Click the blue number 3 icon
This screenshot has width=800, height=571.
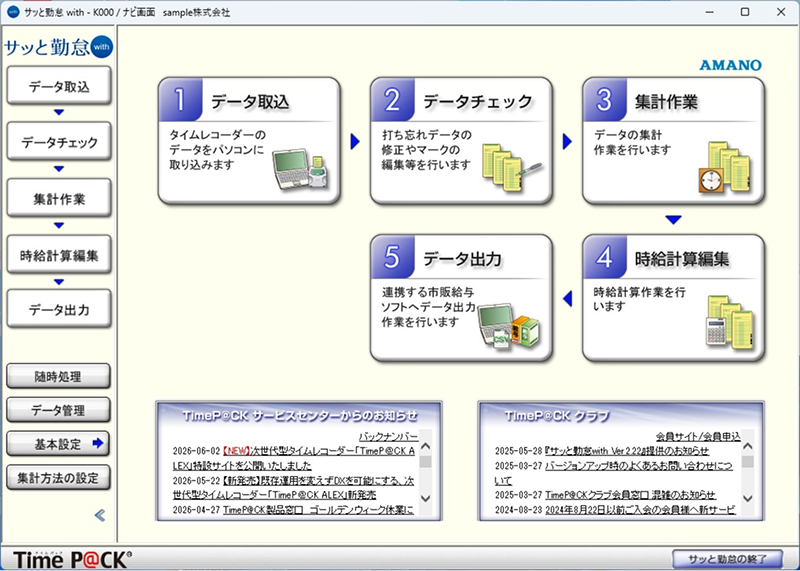(x=605, y=100)
